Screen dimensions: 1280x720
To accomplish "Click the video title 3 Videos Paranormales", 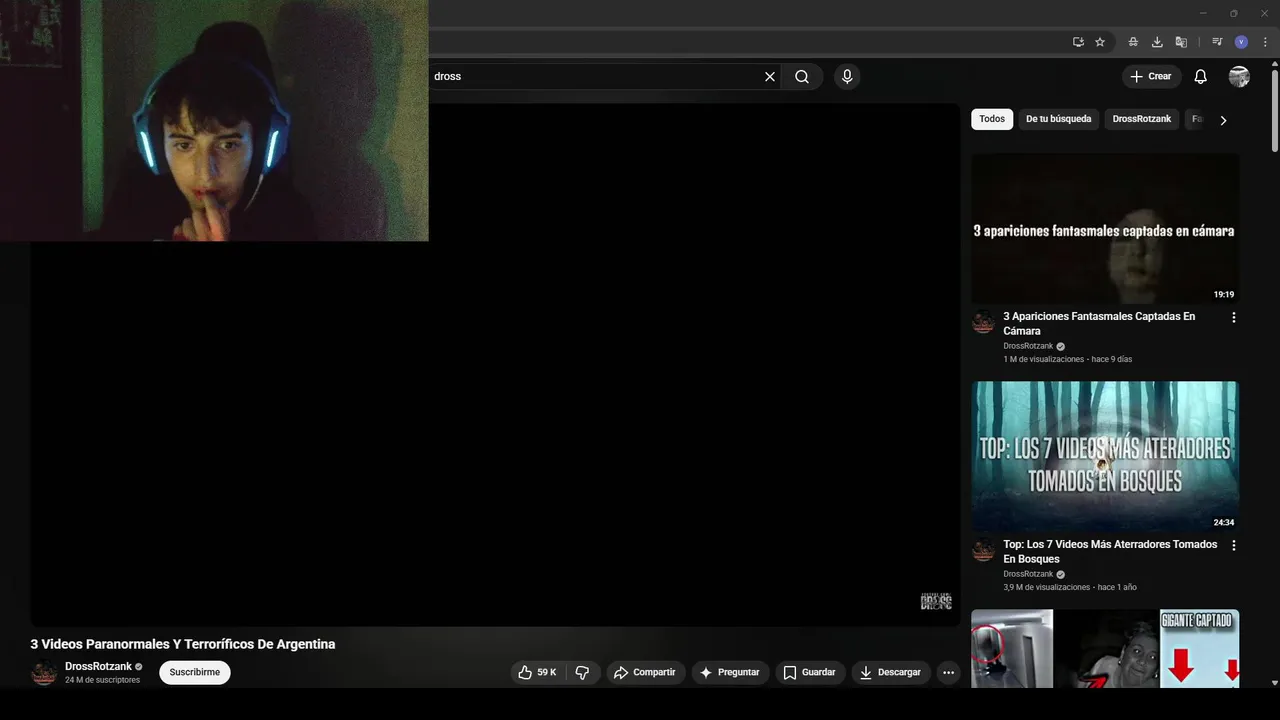I will 183,644.
